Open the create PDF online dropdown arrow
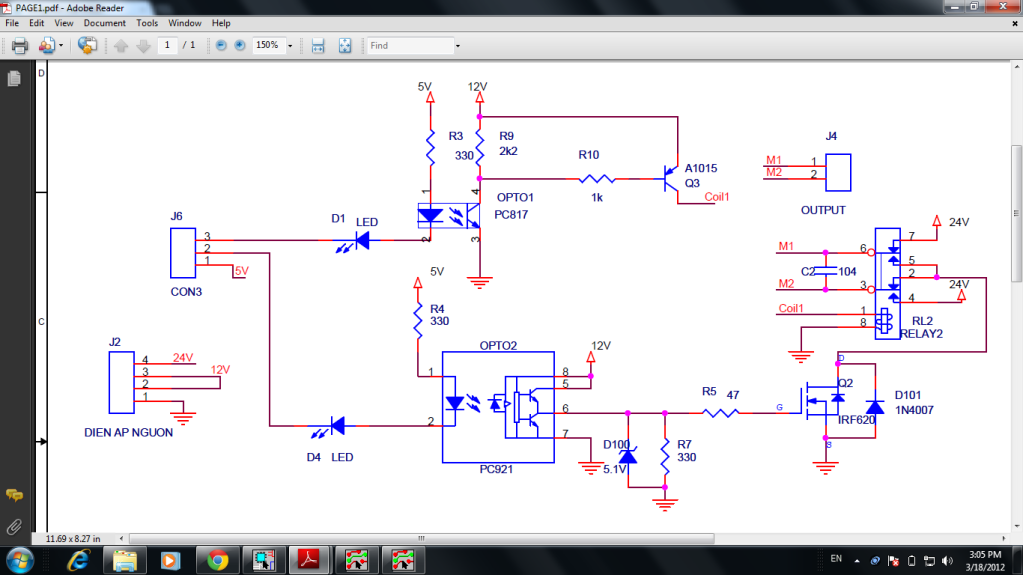1023x575 pixels. click(x=61, y=46)
